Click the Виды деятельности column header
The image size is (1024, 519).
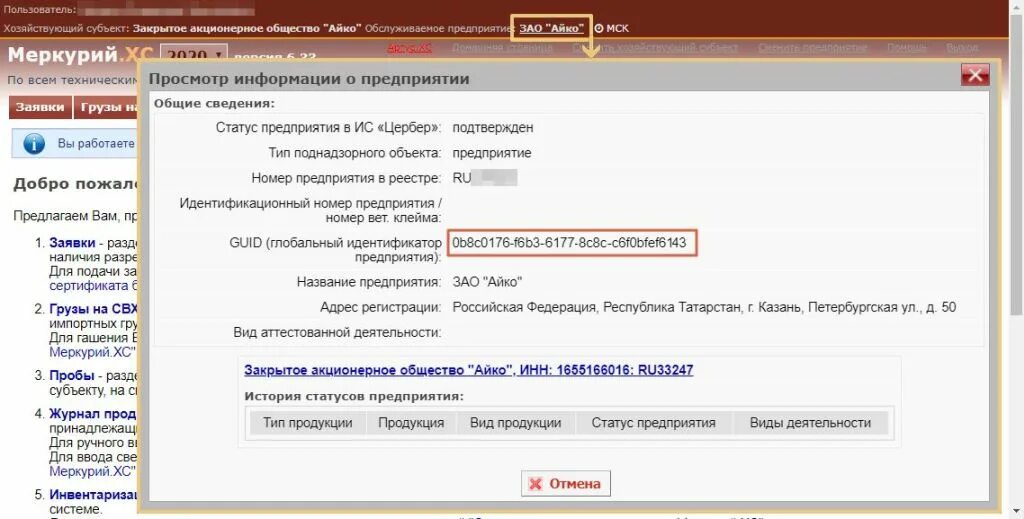[x=810, y=422]
